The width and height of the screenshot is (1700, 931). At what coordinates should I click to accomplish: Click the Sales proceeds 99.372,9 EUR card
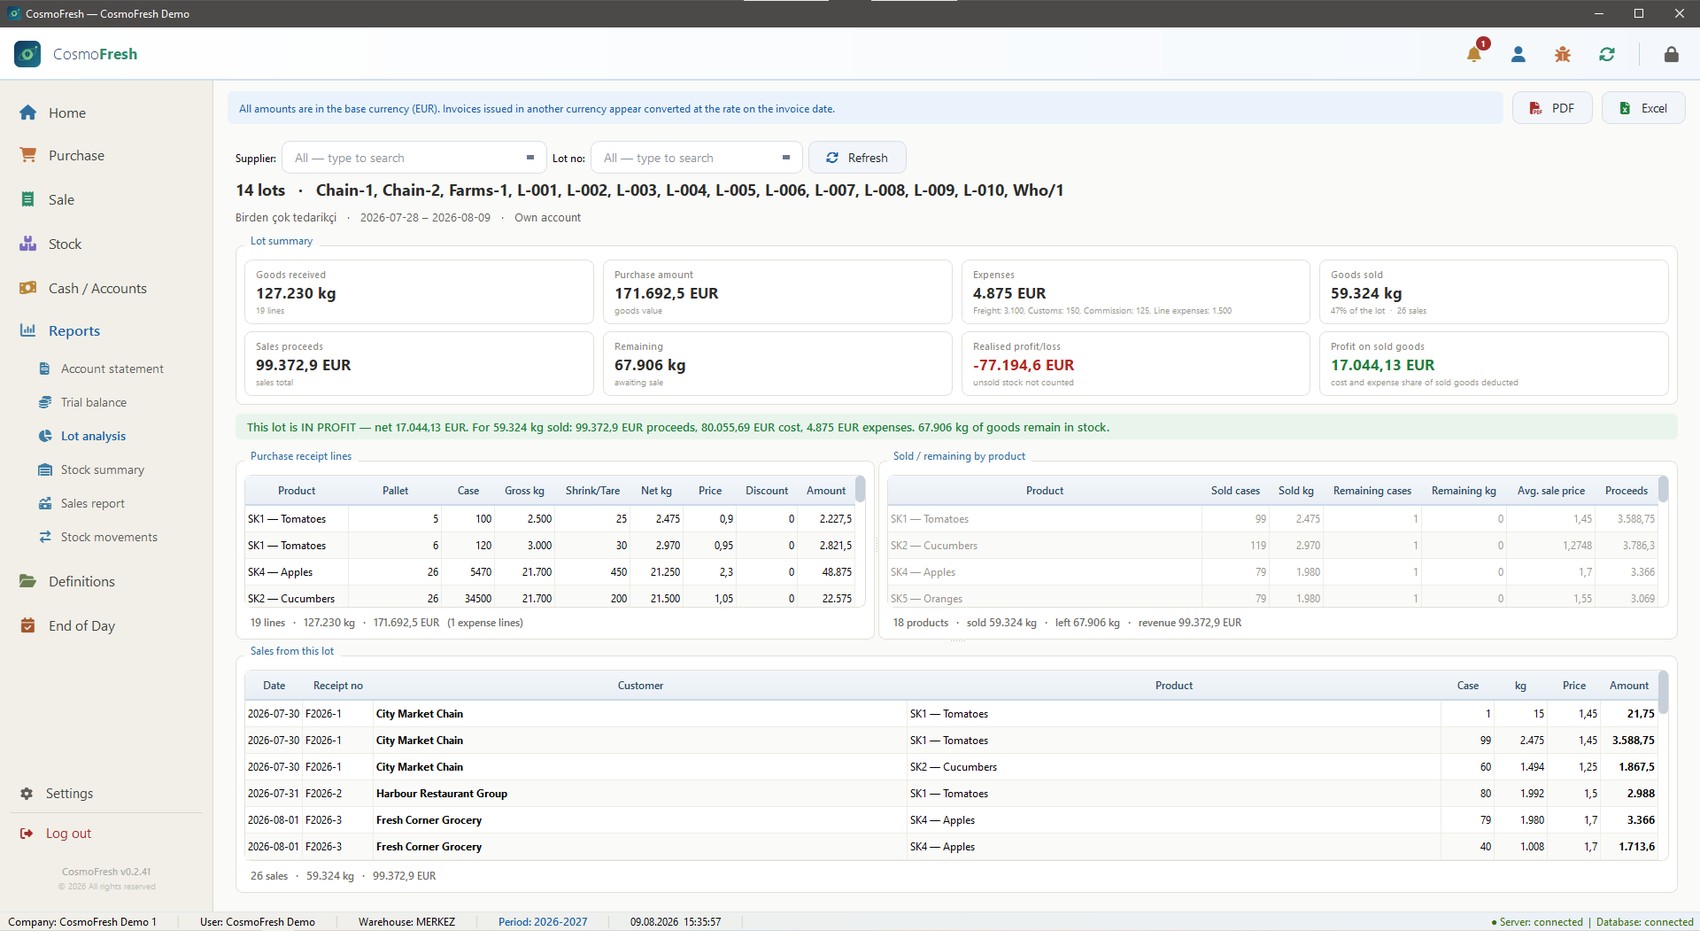click(418, 364)
